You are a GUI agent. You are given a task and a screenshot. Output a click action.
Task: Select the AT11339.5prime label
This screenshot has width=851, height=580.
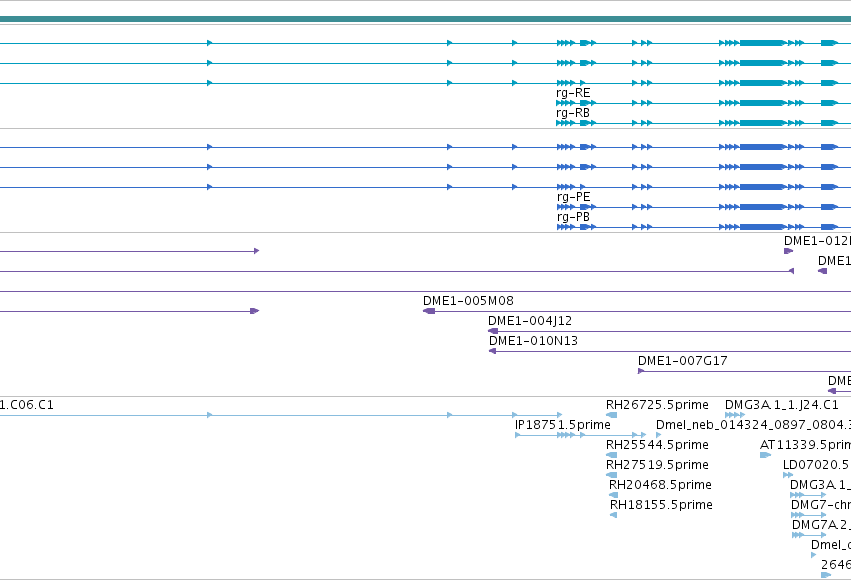pyautogui.click(x=805, y=445)
